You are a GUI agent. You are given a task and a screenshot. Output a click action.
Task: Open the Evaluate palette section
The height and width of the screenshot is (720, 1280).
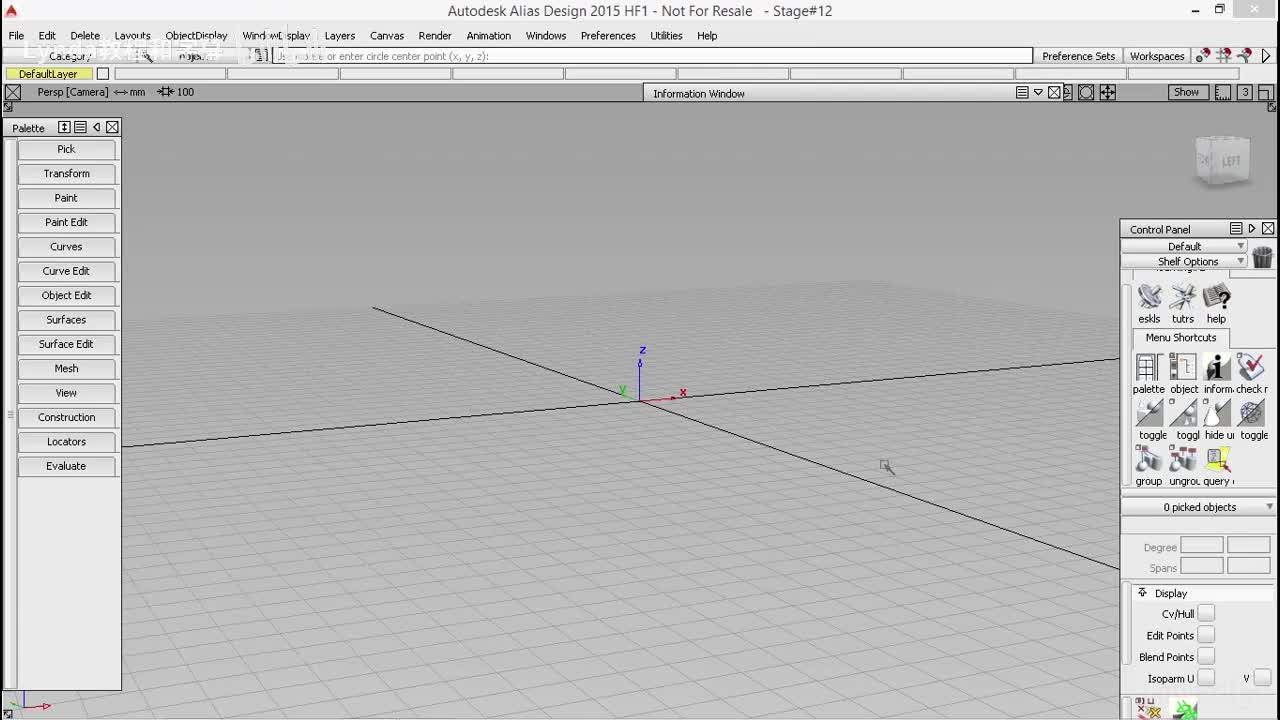point(66,466)
